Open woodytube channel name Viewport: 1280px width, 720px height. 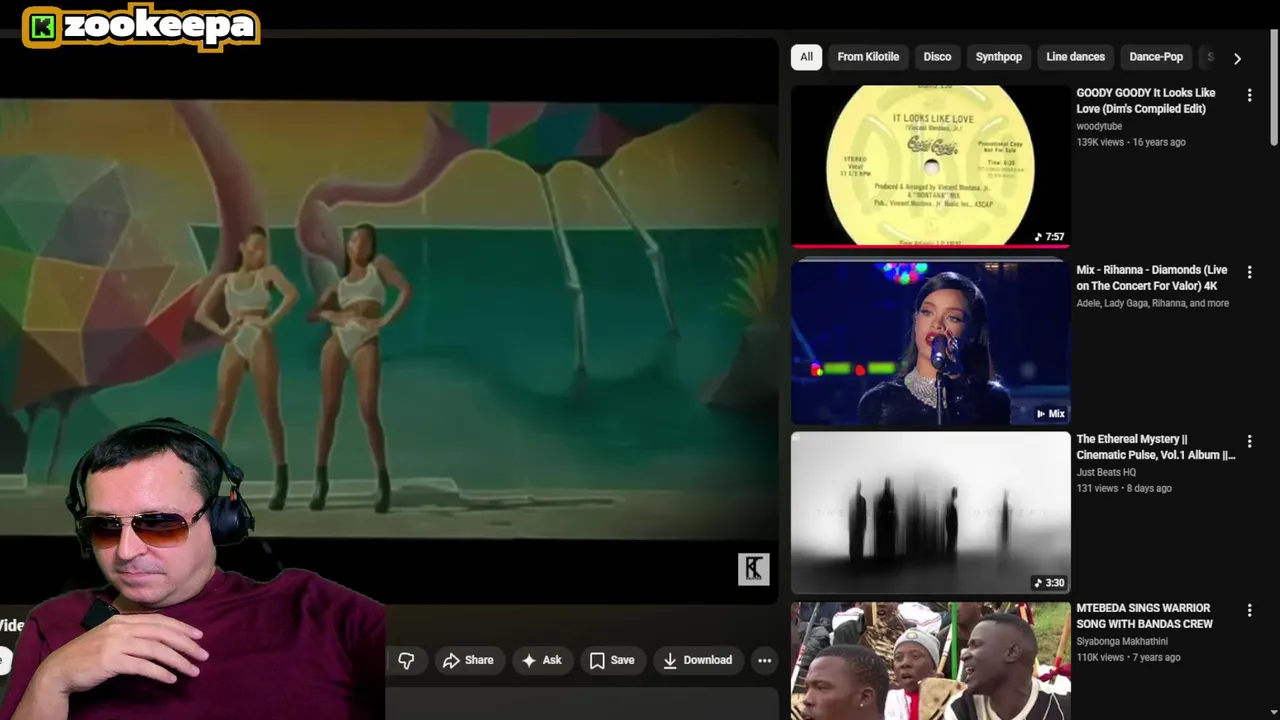click(x=1099, y=126)
